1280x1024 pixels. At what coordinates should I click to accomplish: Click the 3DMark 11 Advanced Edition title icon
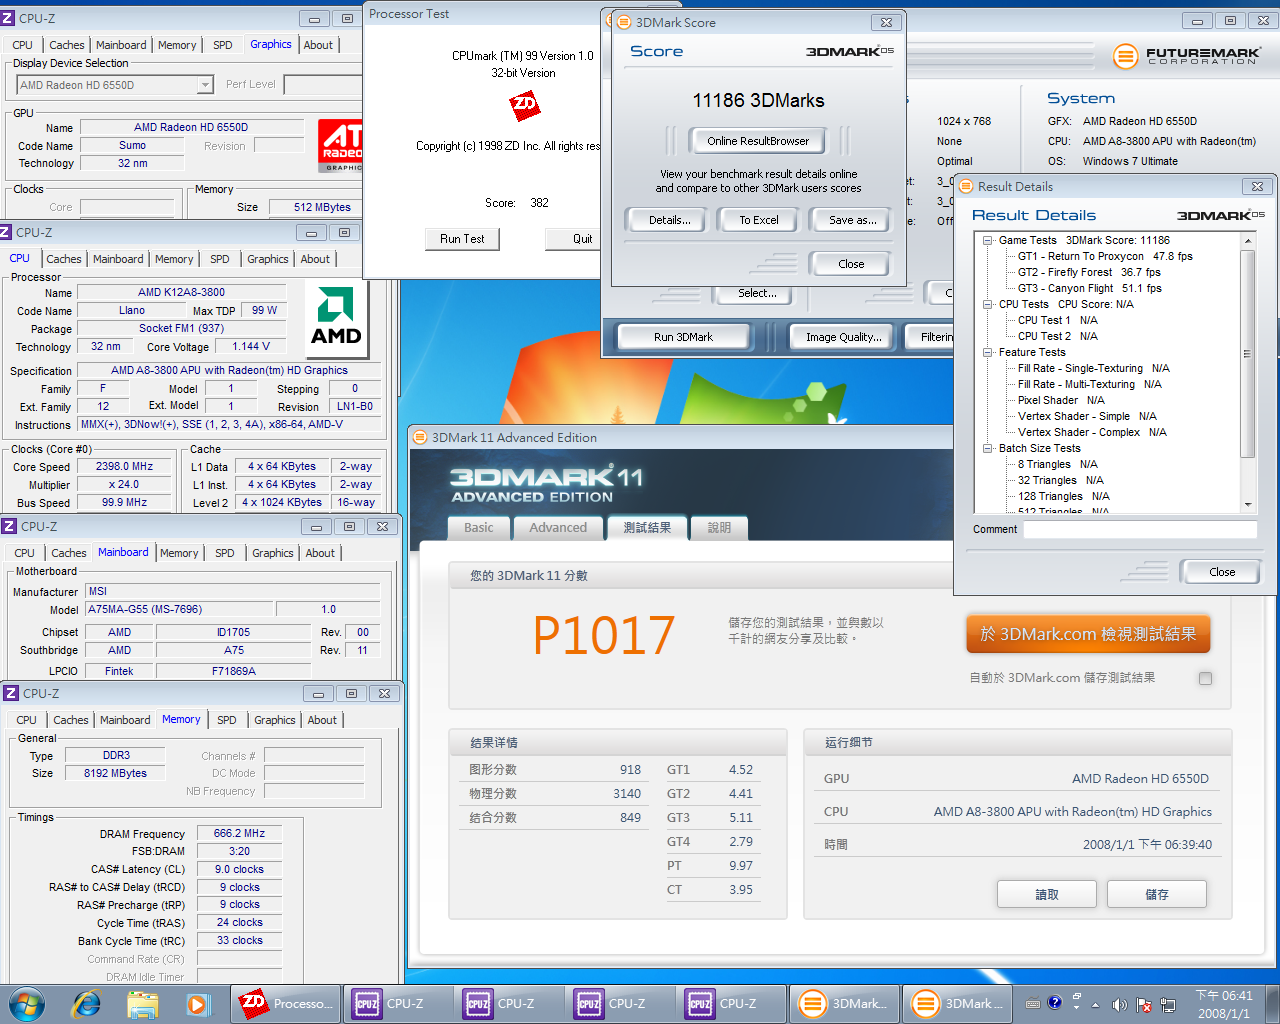pyautogui.click(x=420, y=437)
